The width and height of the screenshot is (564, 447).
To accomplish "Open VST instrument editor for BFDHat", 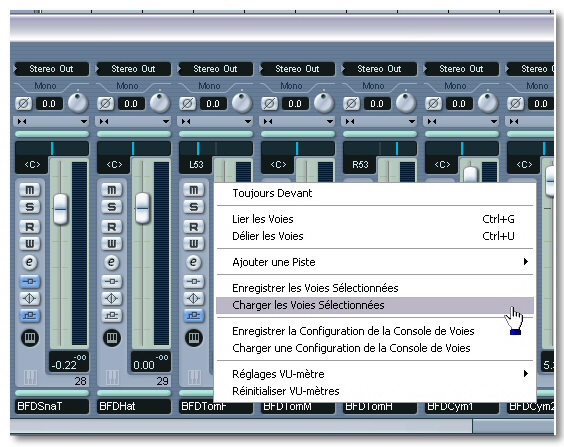I will tap(112, 338).
